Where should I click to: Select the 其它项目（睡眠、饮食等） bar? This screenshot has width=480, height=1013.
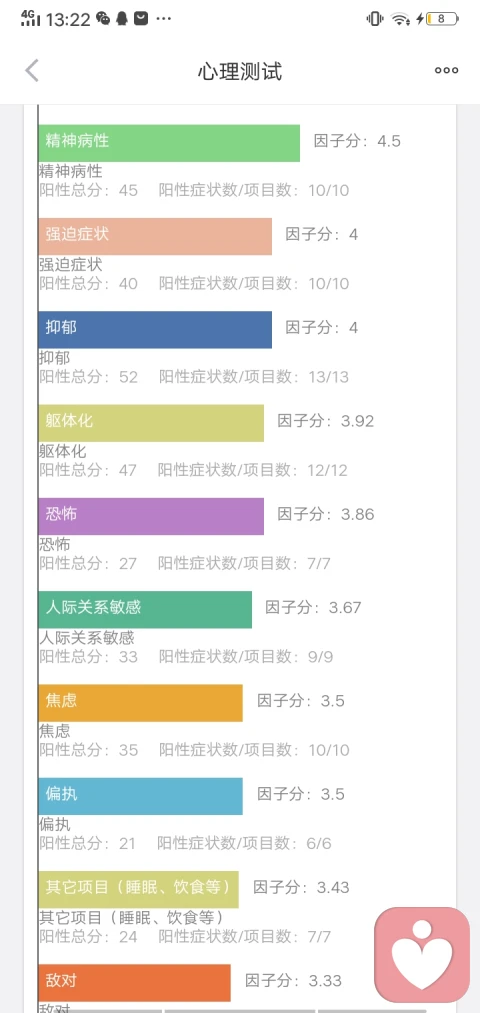pyautogui.click(x=138, y=889)
